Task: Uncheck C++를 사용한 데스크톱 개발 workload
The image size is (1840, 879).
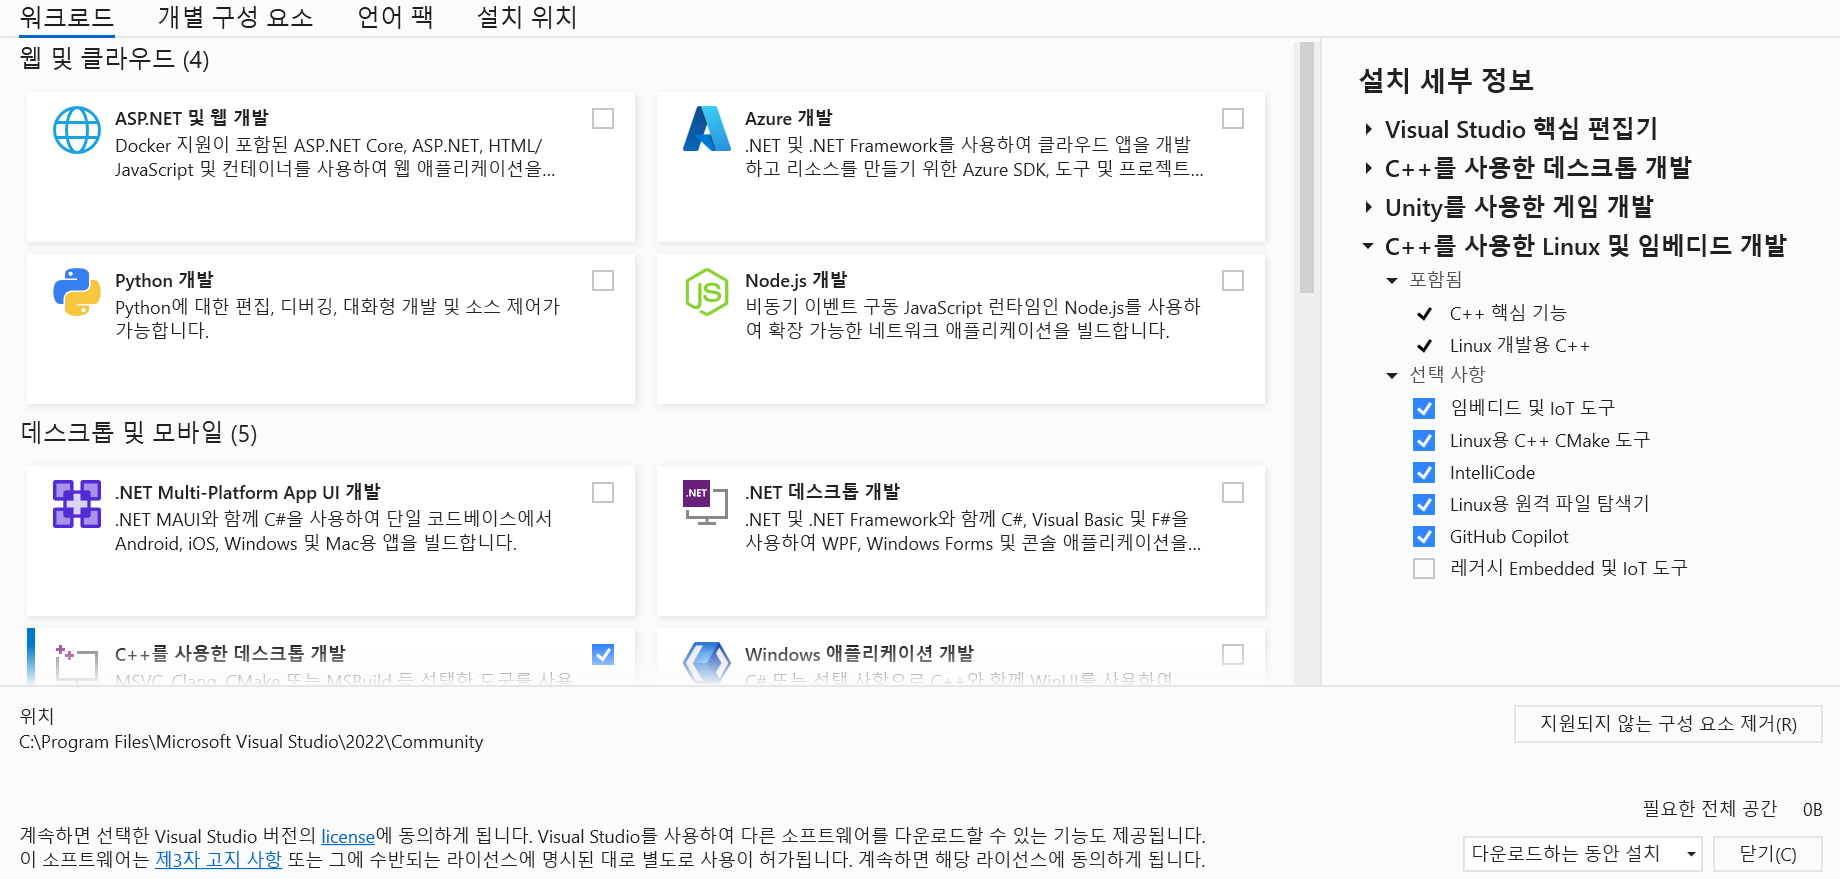Action: [x=603, y=654]
